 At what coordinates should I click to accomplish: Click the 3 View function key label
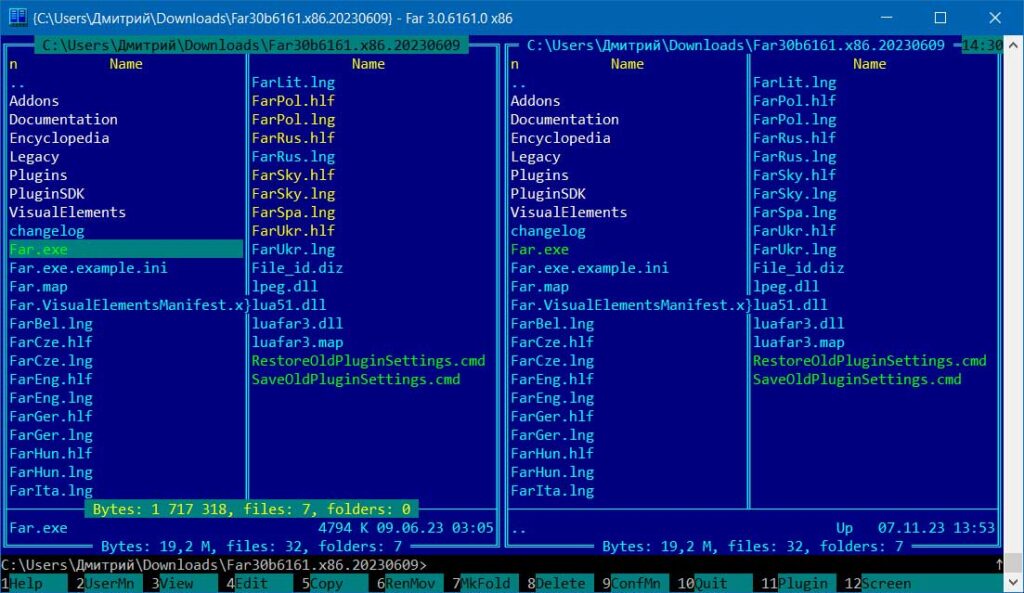tap(177, 584)
